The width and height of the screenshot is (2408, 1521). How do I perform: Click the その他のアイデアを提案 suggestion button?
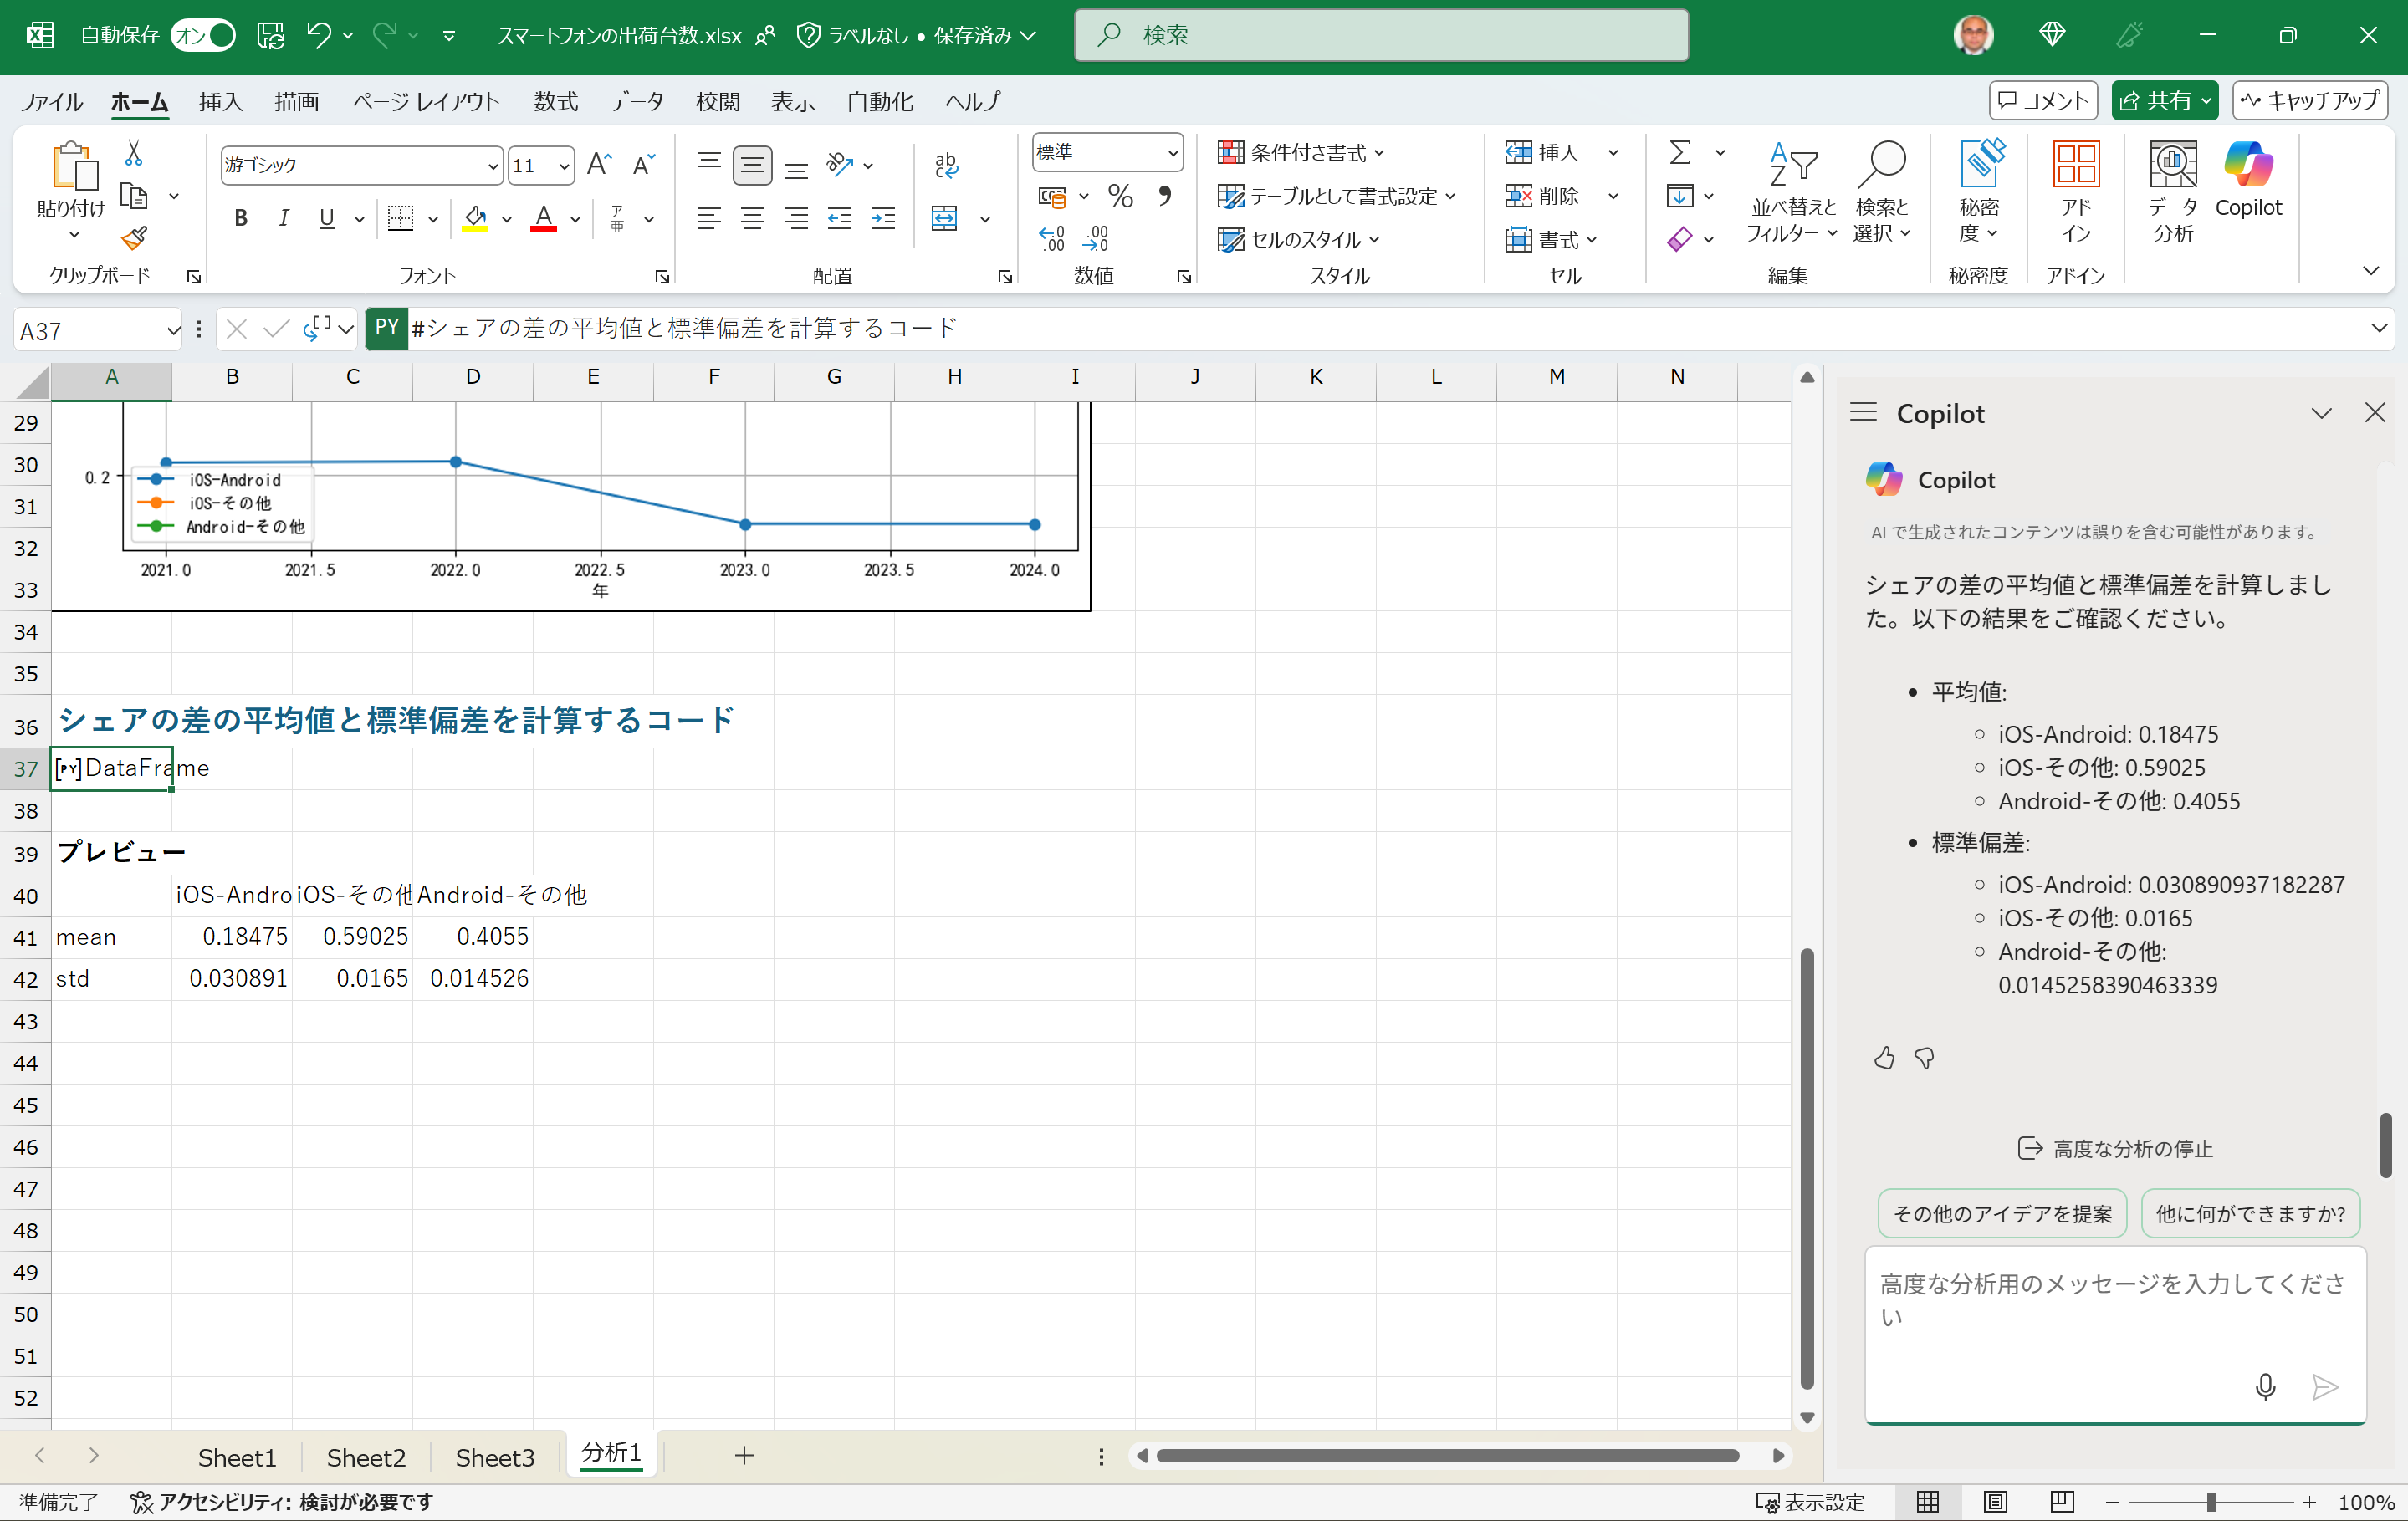(x=2002, y=1213)
